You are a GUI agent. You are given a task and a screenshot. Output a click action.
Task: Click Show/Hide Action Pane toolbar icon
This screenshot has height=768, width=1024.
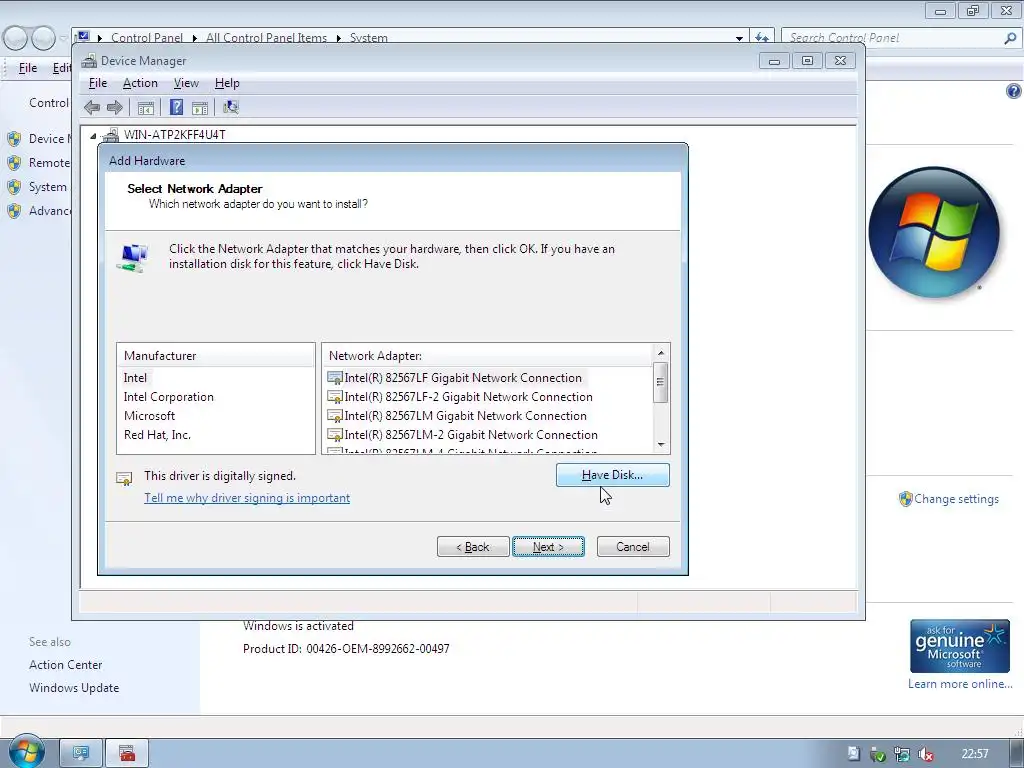tap(200, 108)
